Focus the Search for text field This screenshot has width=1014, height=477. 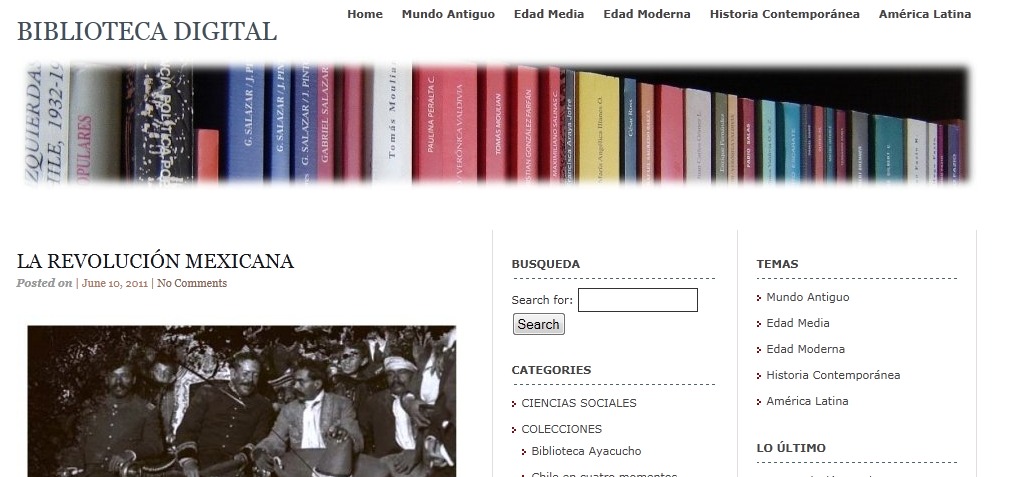click(x=638, y=300)
